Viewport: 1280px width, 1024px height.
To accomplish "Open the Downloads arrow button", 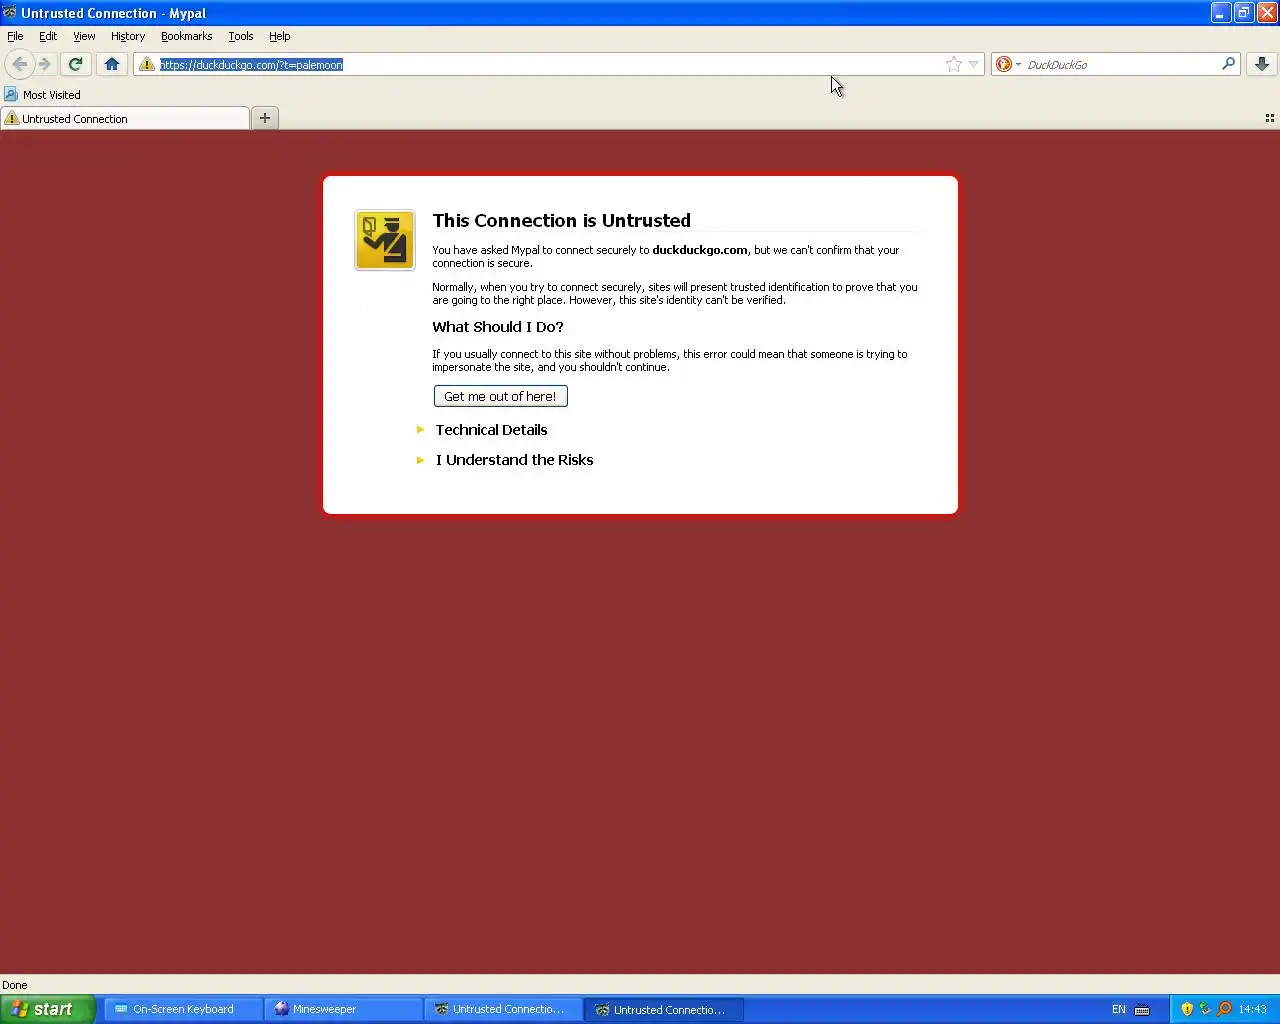I will [1262, 64].
